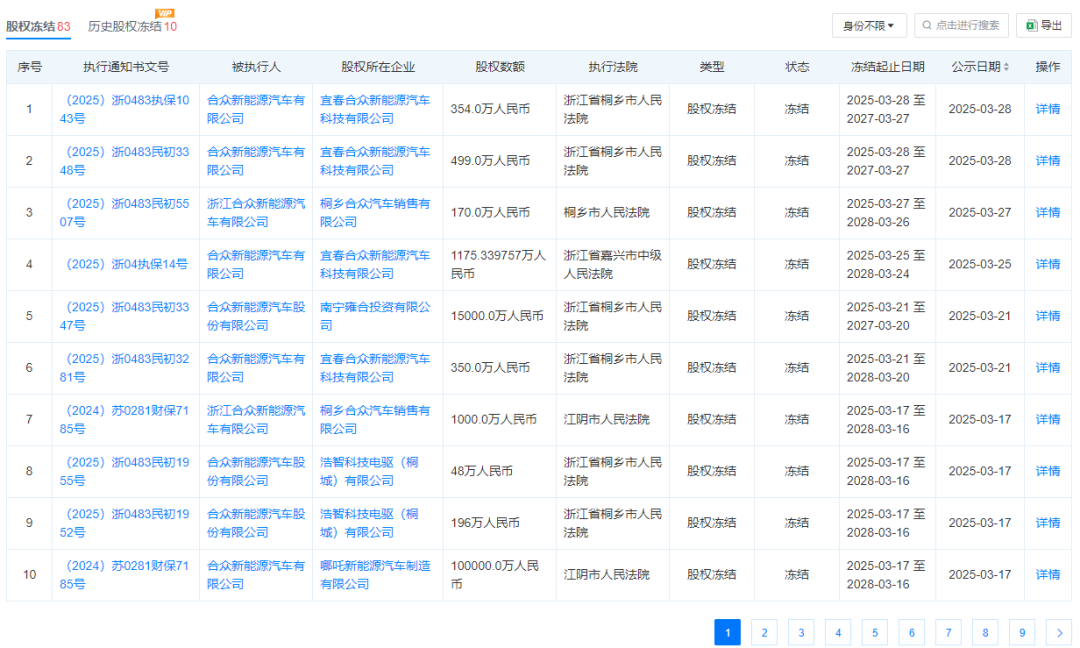
Task: View 详情 for row 4
Action: [x=1048, y=264]
